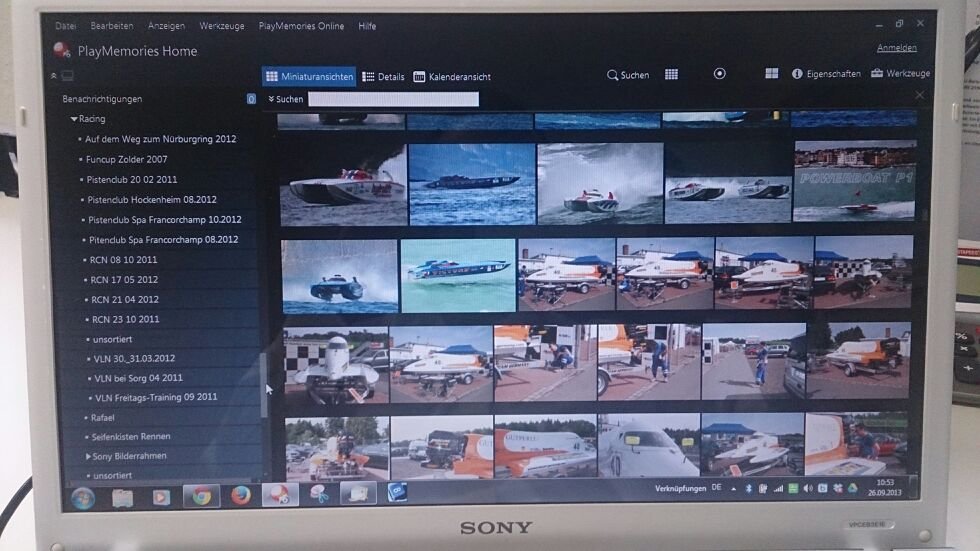Click the Windows Start button
The width and height of the screenshot is (980, 551).
[x=82, y=497]
